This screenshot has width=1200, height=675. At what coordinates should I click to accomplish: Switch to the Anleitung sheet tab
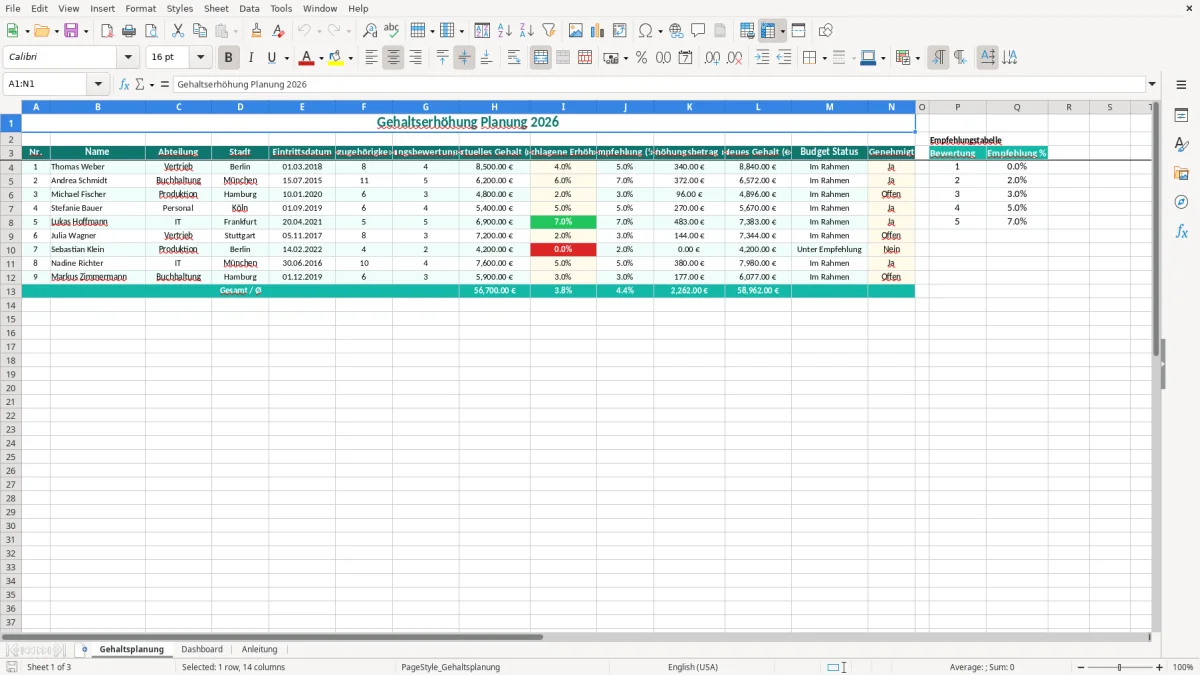[x=260, y=649]
